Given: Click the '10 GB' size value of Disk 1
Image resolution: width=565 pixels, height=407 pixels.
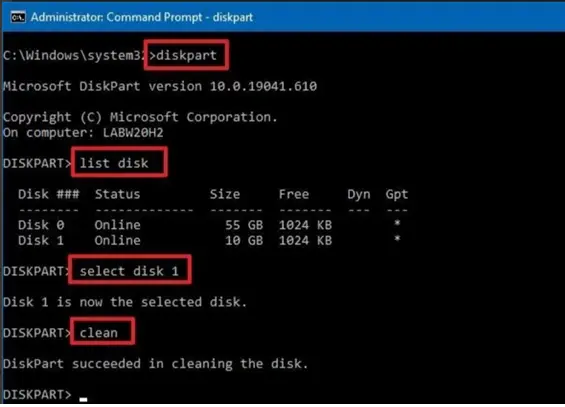Looking at the screenshot, I should pyautogui.click(x=244, y=240).
